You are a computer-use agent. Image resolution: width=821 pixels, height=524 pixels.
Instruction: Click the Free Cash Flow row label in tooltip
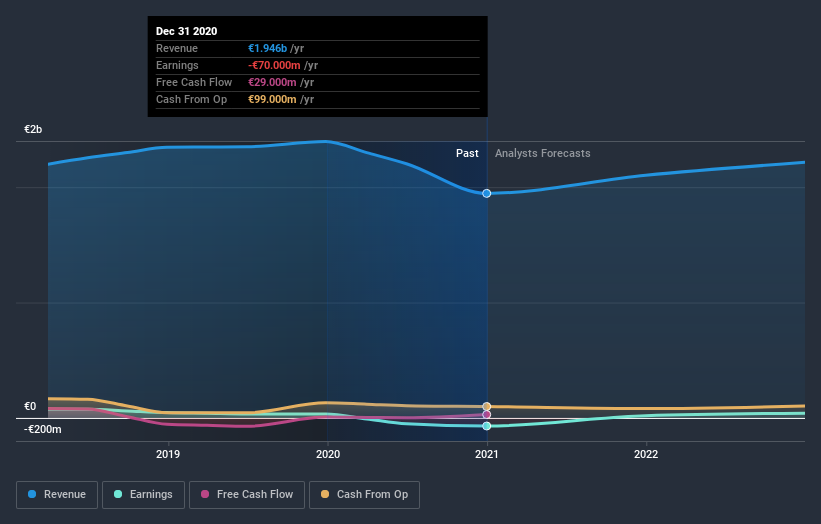194,82
